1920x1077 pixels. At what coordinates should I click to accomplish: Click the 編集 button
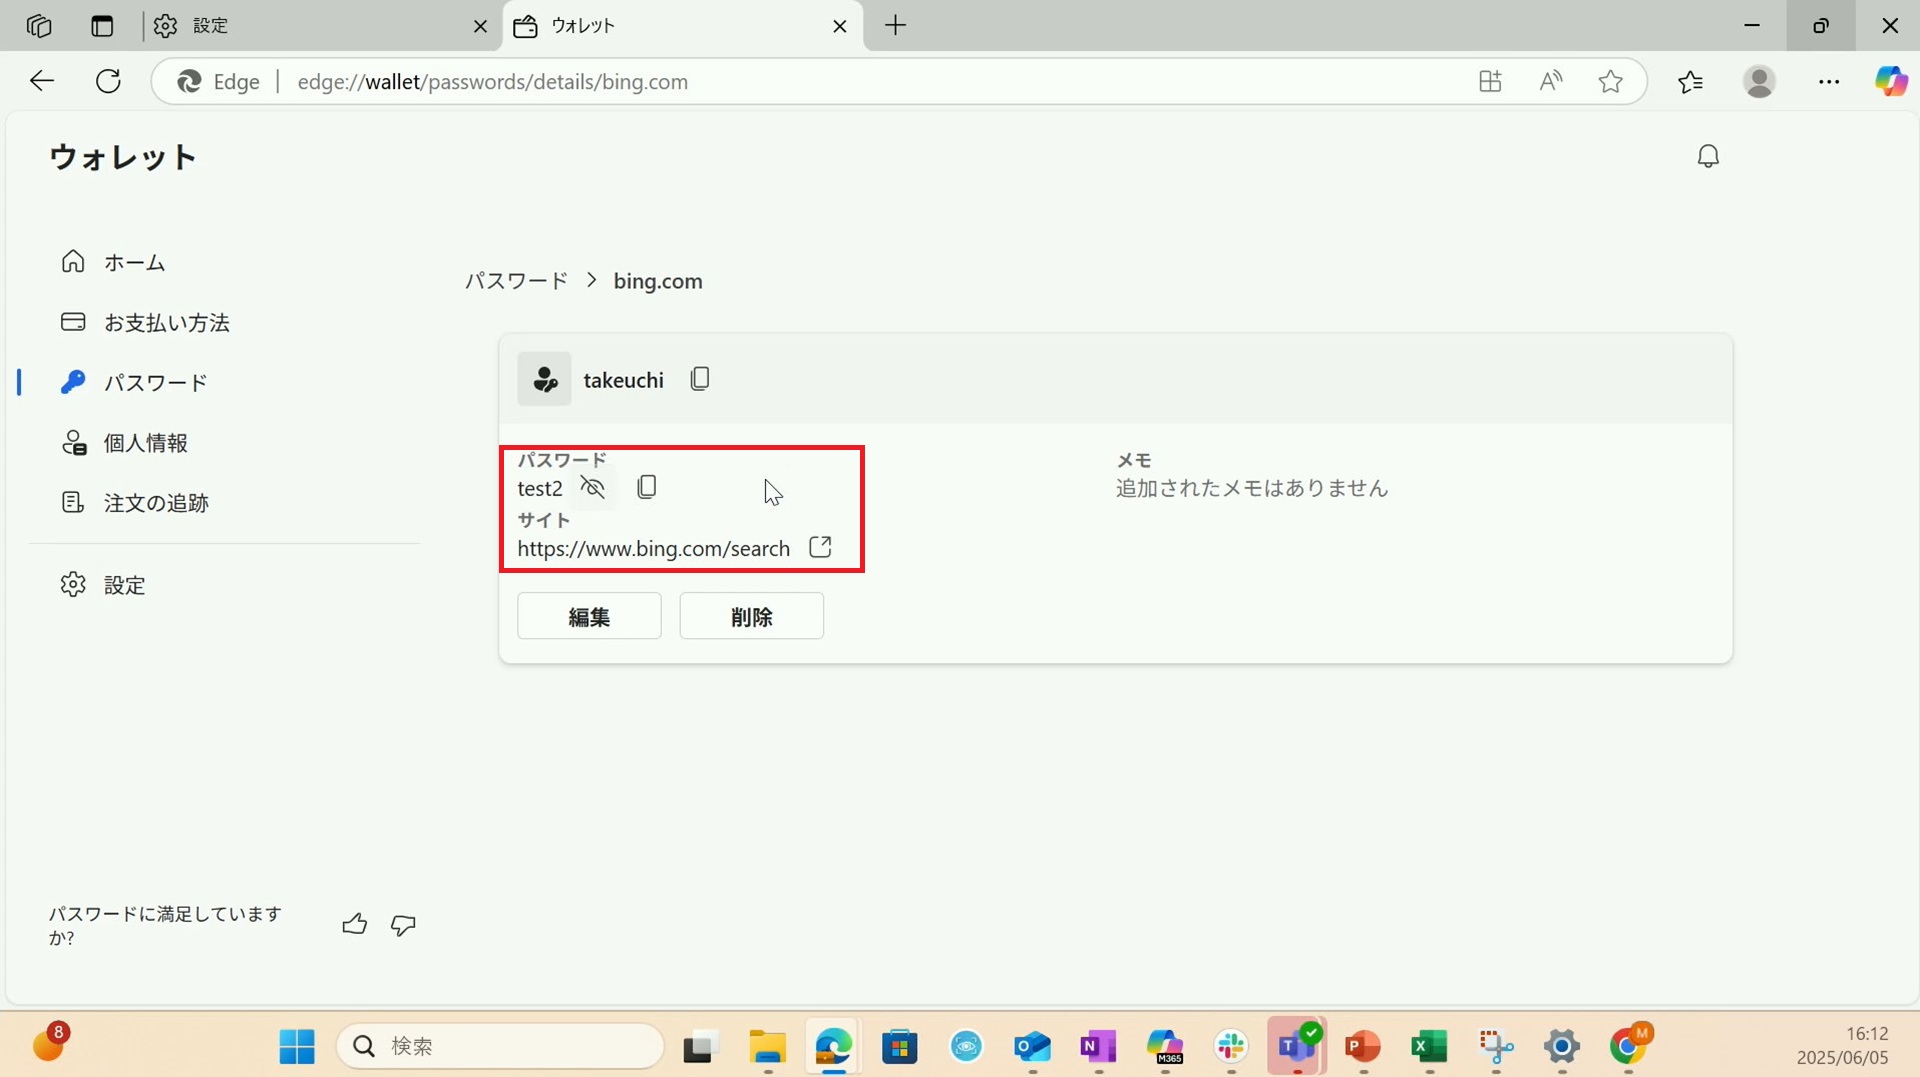589,616
